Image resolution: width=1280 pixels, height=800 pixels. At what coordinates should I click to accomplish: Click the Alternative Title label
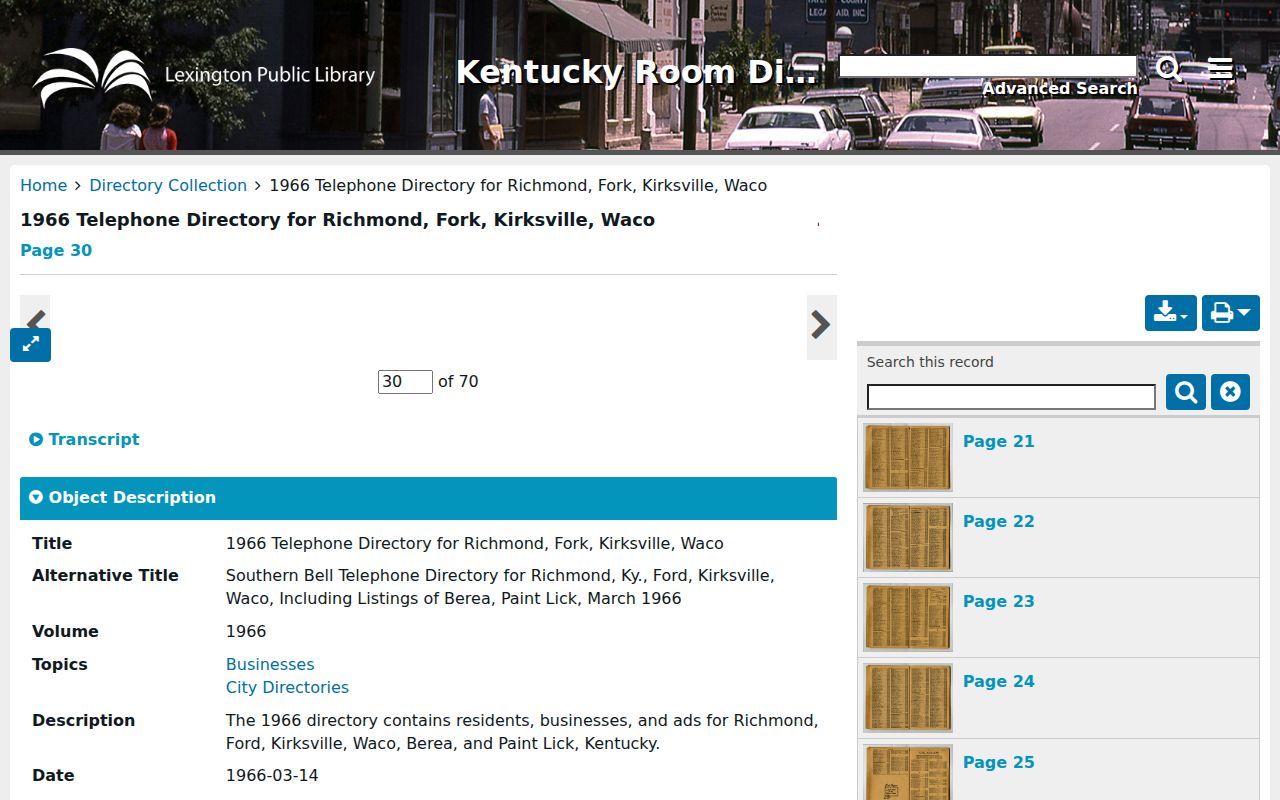pos(105,575)
